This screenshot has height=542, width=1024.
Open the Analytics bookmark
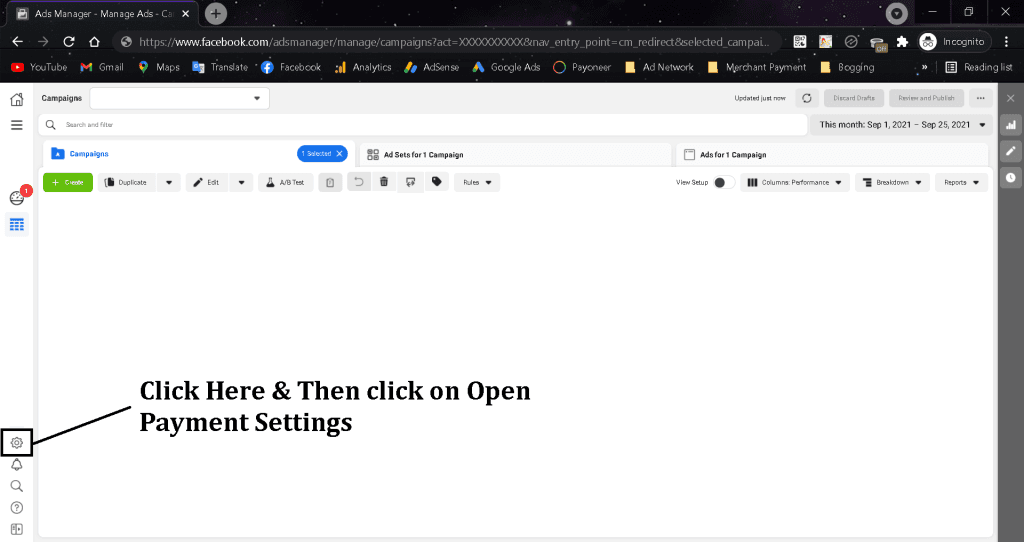pyautogui.click(x=363, y=67)
